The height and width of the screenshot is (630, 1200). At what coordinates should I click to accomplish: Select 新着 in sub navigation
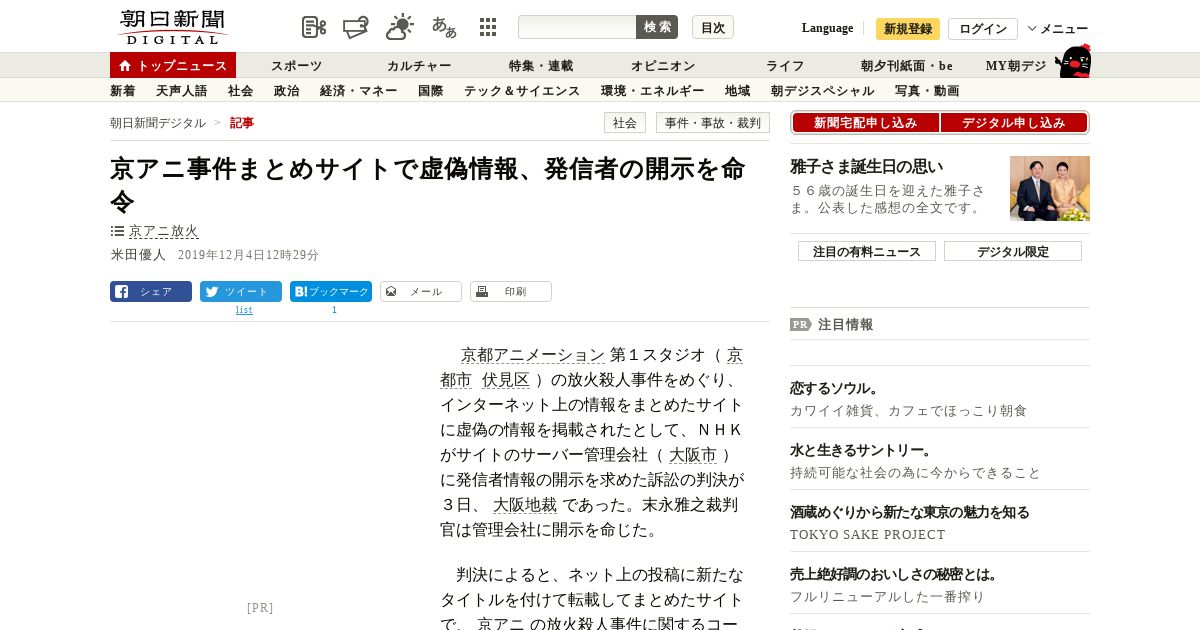pos(123,91)
